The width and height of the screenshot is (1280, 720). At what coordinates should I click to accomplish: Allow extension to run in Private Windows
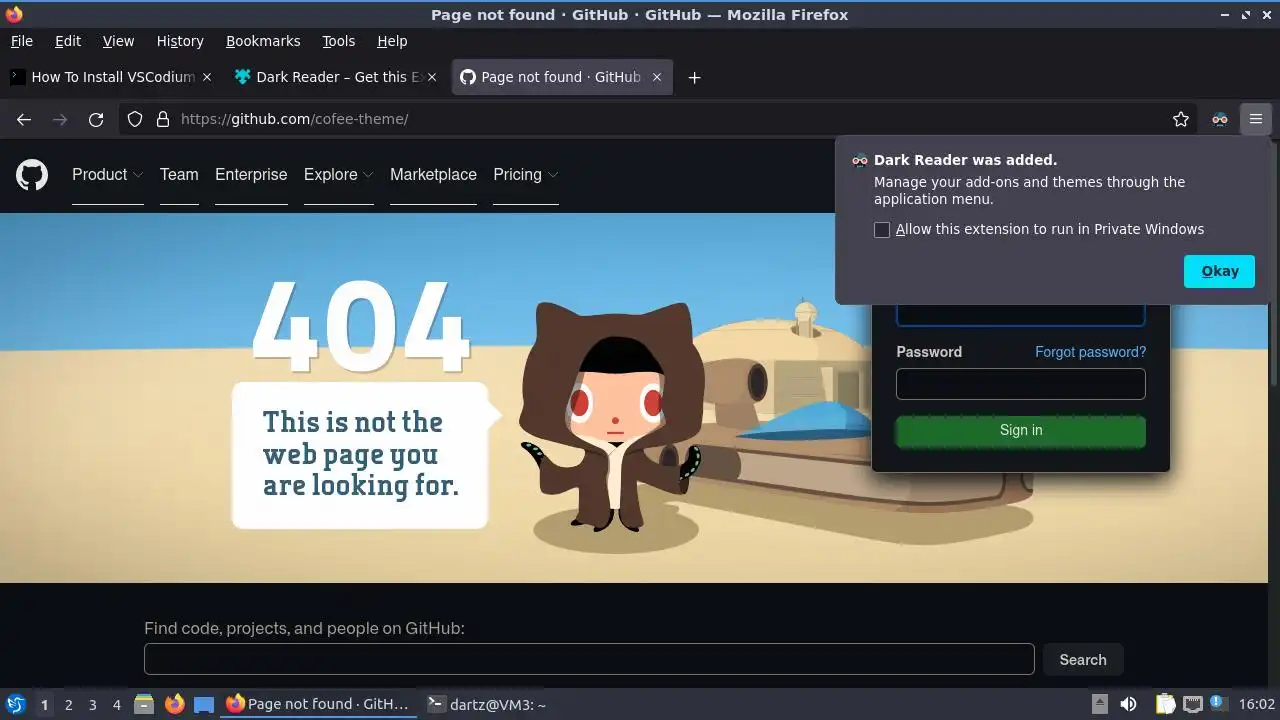[882, 230]
